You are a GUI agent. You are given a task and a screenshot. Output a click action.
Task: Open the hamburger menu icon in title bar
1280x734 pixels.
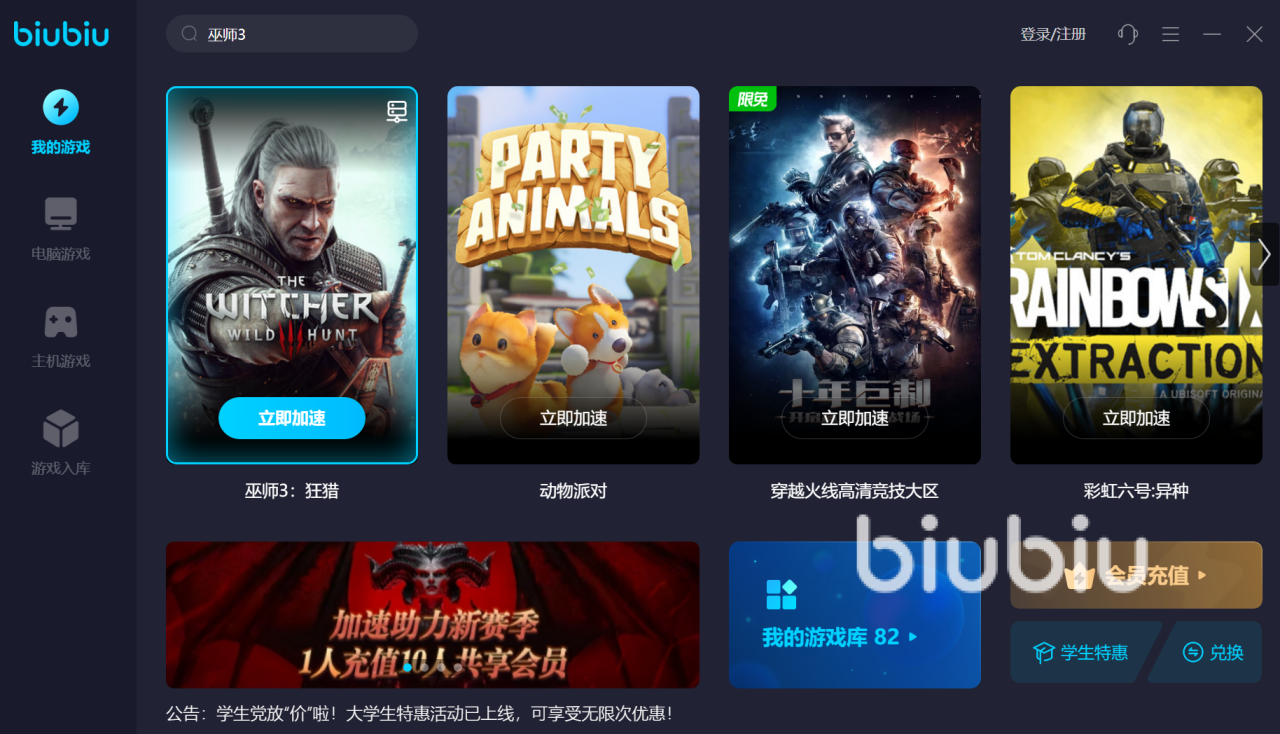tap(1170, 34)
